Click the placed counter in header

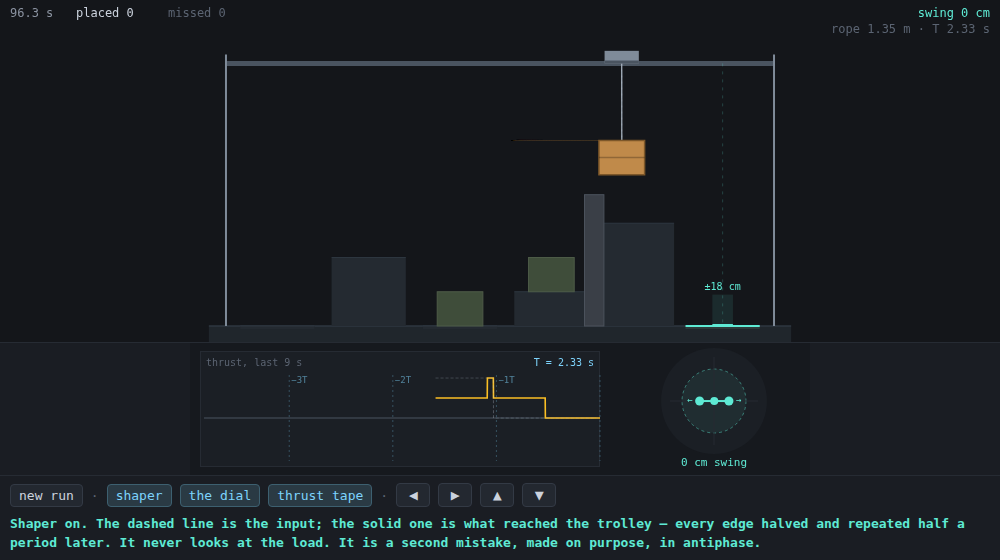pos(105,13)
